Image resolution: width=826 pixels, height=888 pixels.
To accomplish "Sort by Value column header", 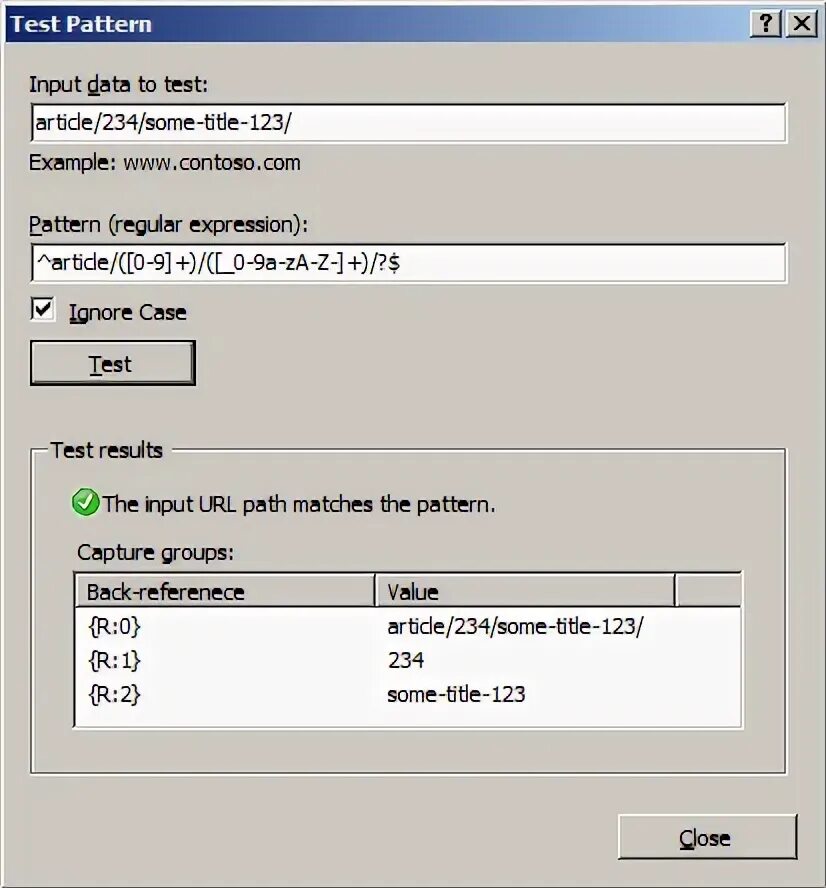I will (525, 591).
